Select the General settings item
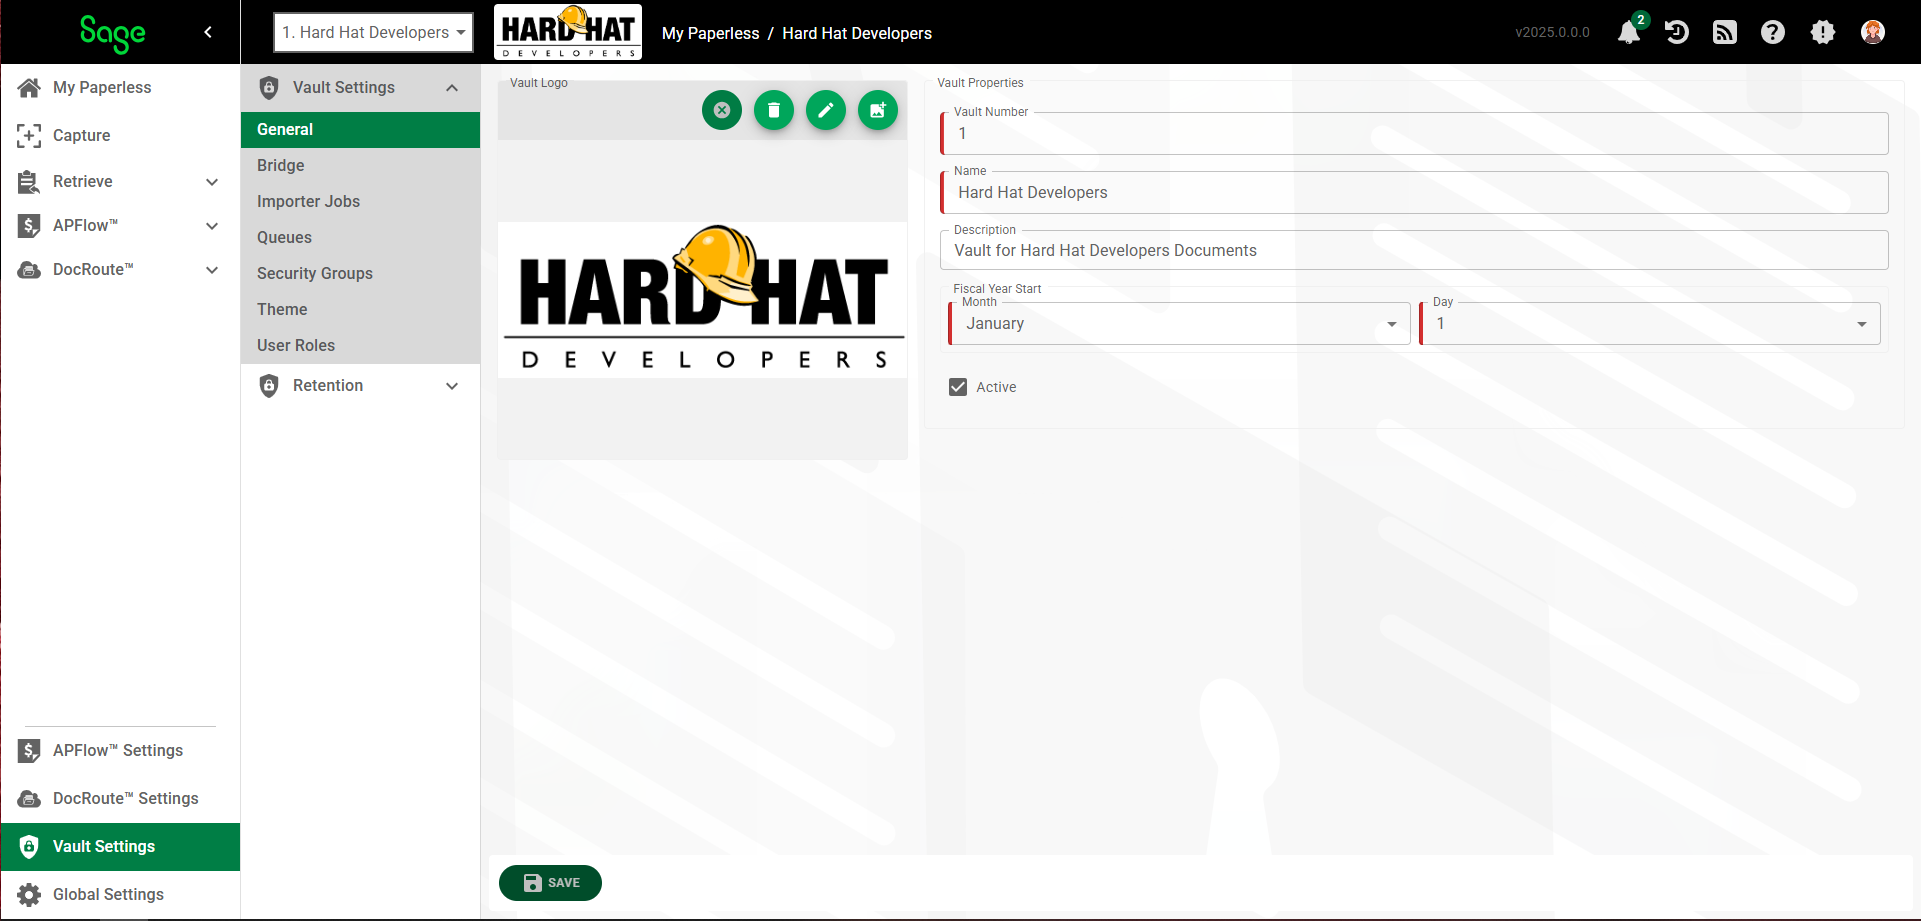 [360, 129]
